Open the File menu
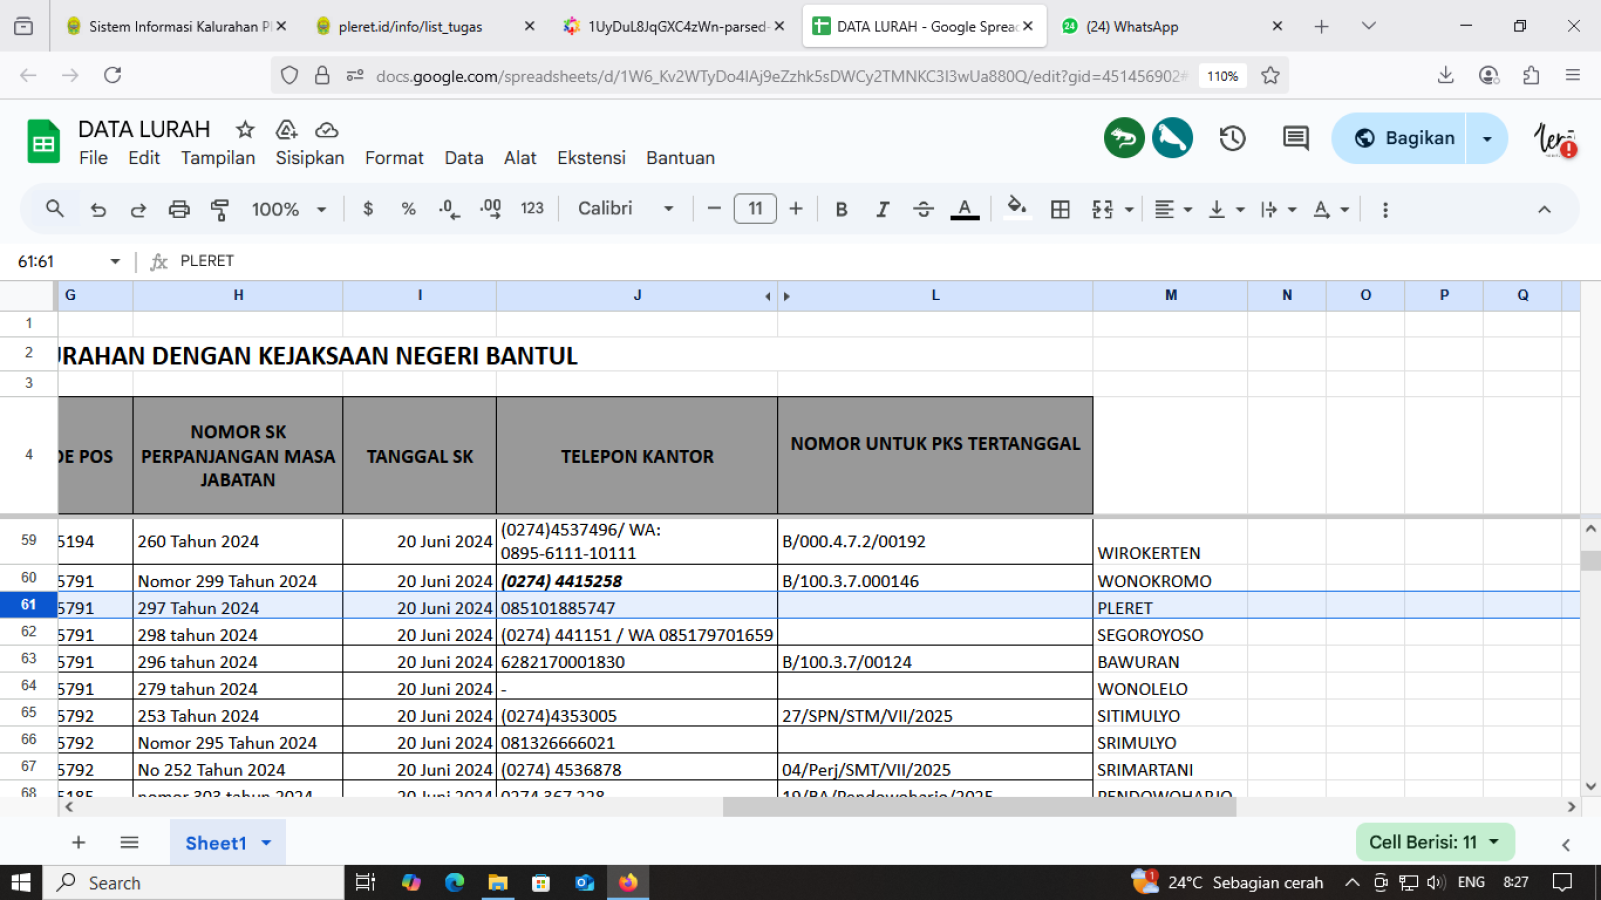Viewport: 1601px width, 900px height. (x=93, y=158)
